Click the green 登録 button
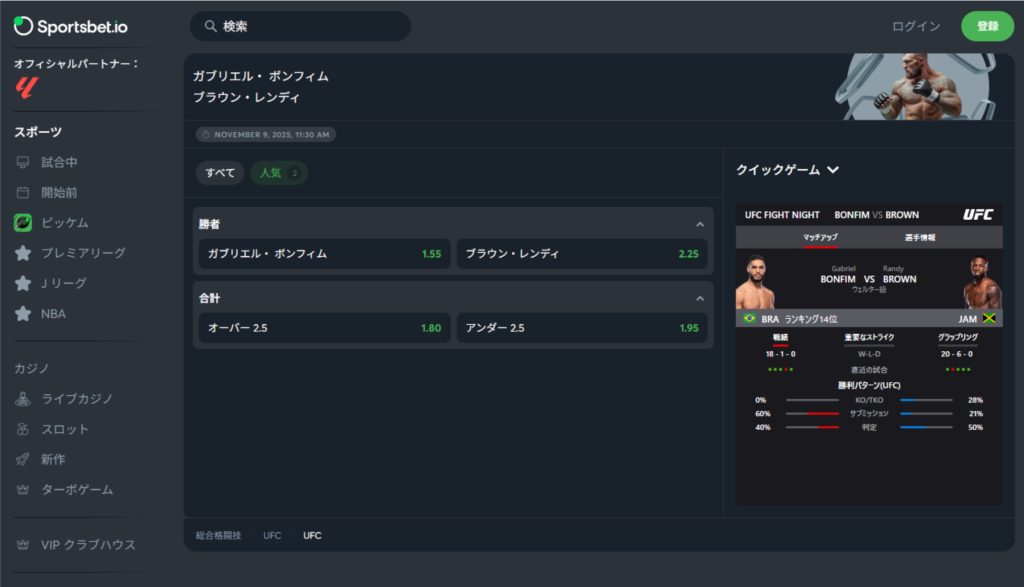1024x587 pixels. click(x=987, y=26)
